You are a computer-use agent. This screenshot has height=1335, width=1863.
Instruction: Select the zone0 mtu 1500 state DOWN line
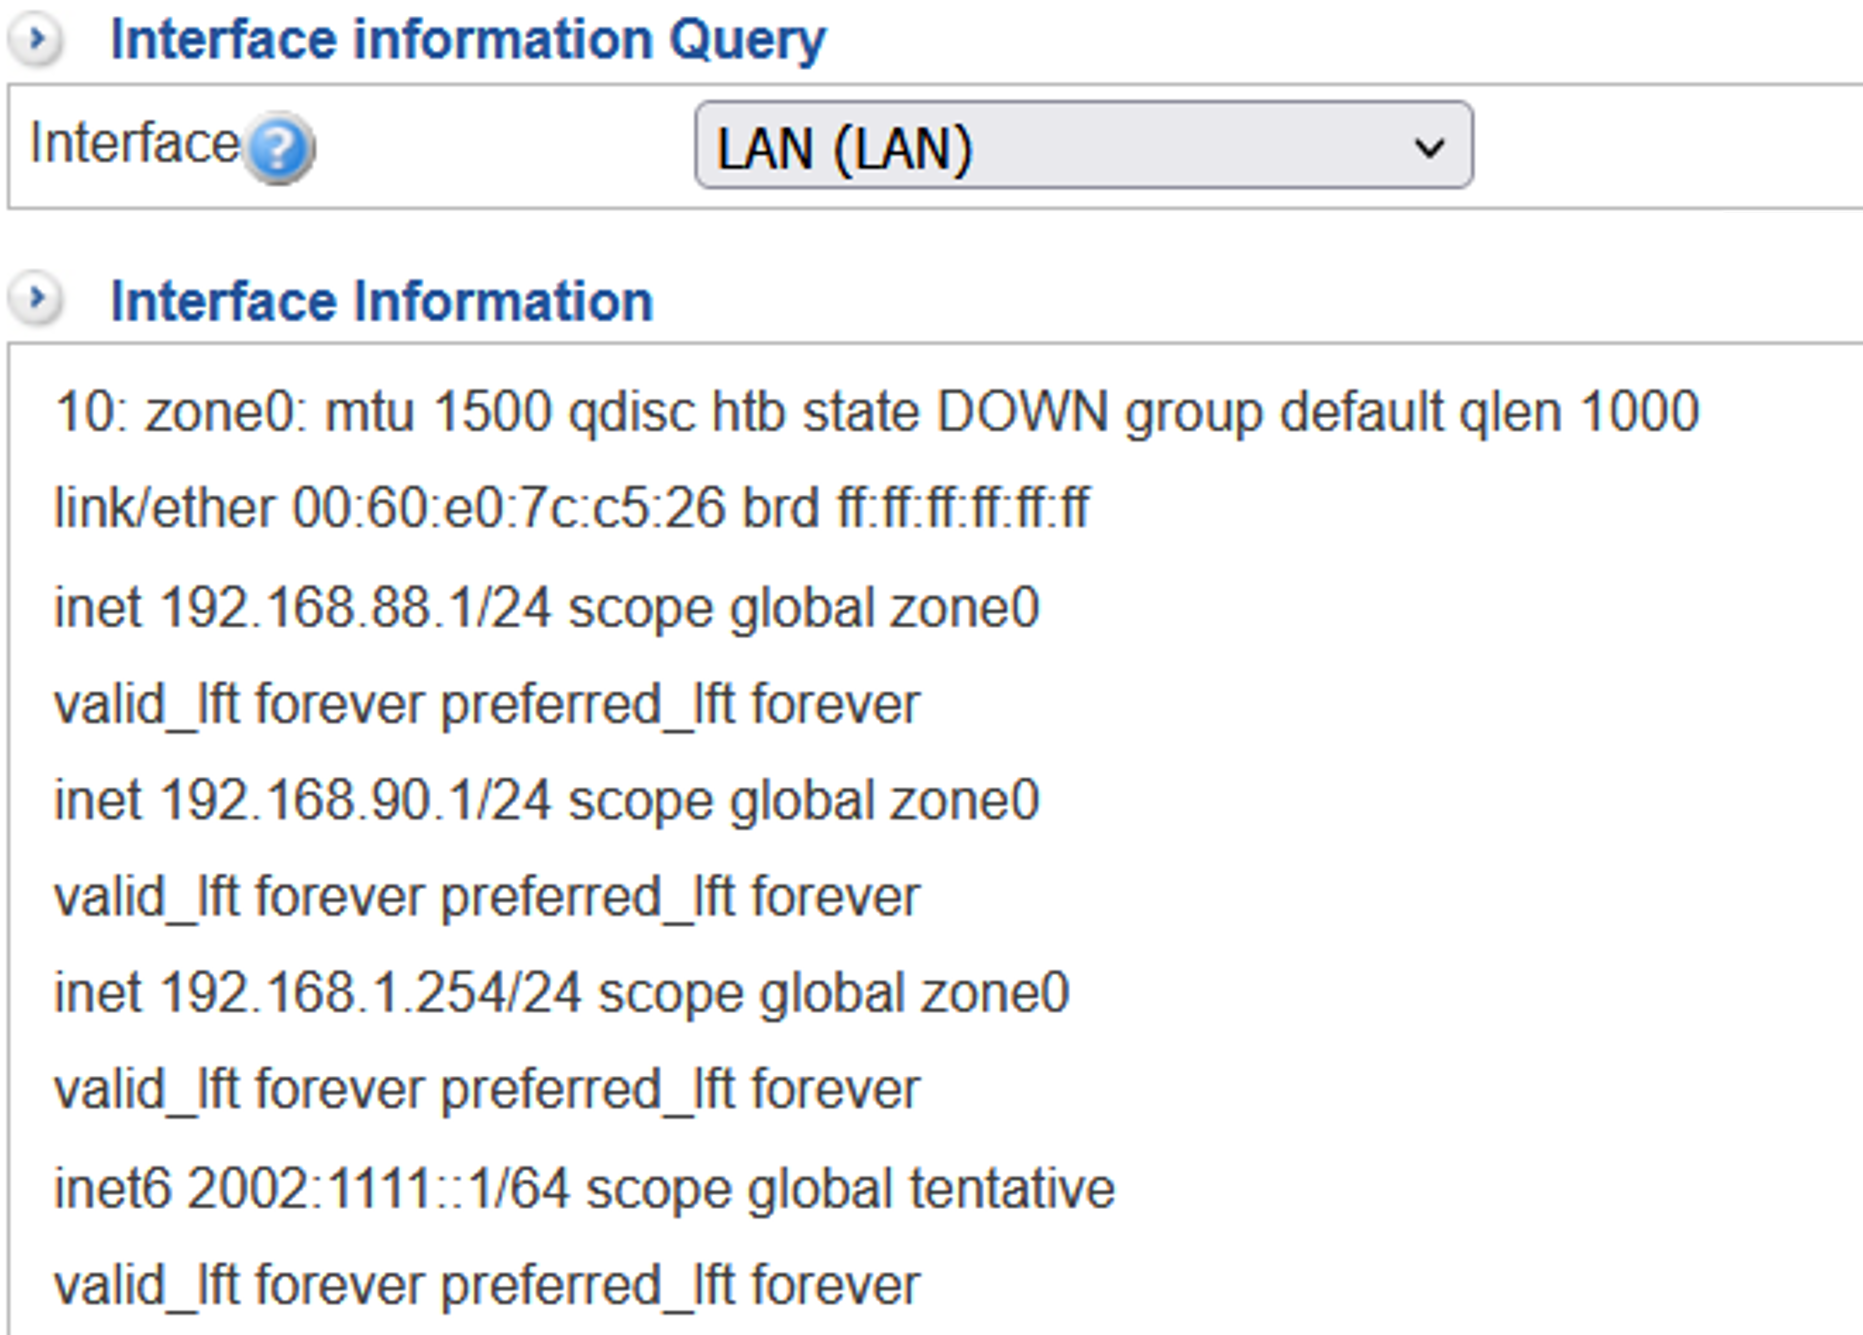[x=877, y=413]
